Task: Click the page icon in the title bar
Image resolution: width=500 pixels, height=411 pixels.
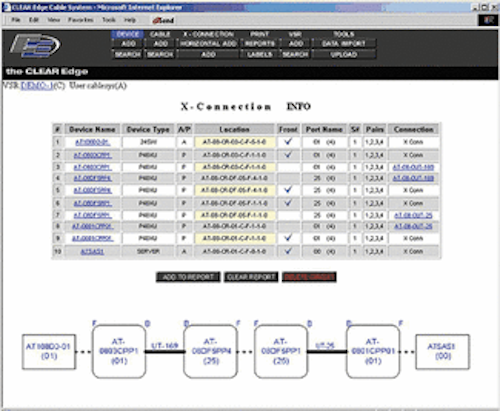Action: pyautogui.click(x=7, y=7)
